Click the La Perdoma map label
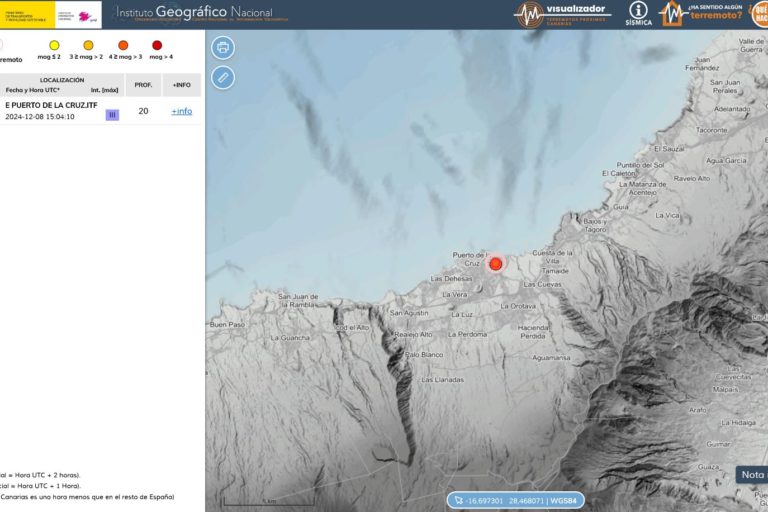 point(467,335)
